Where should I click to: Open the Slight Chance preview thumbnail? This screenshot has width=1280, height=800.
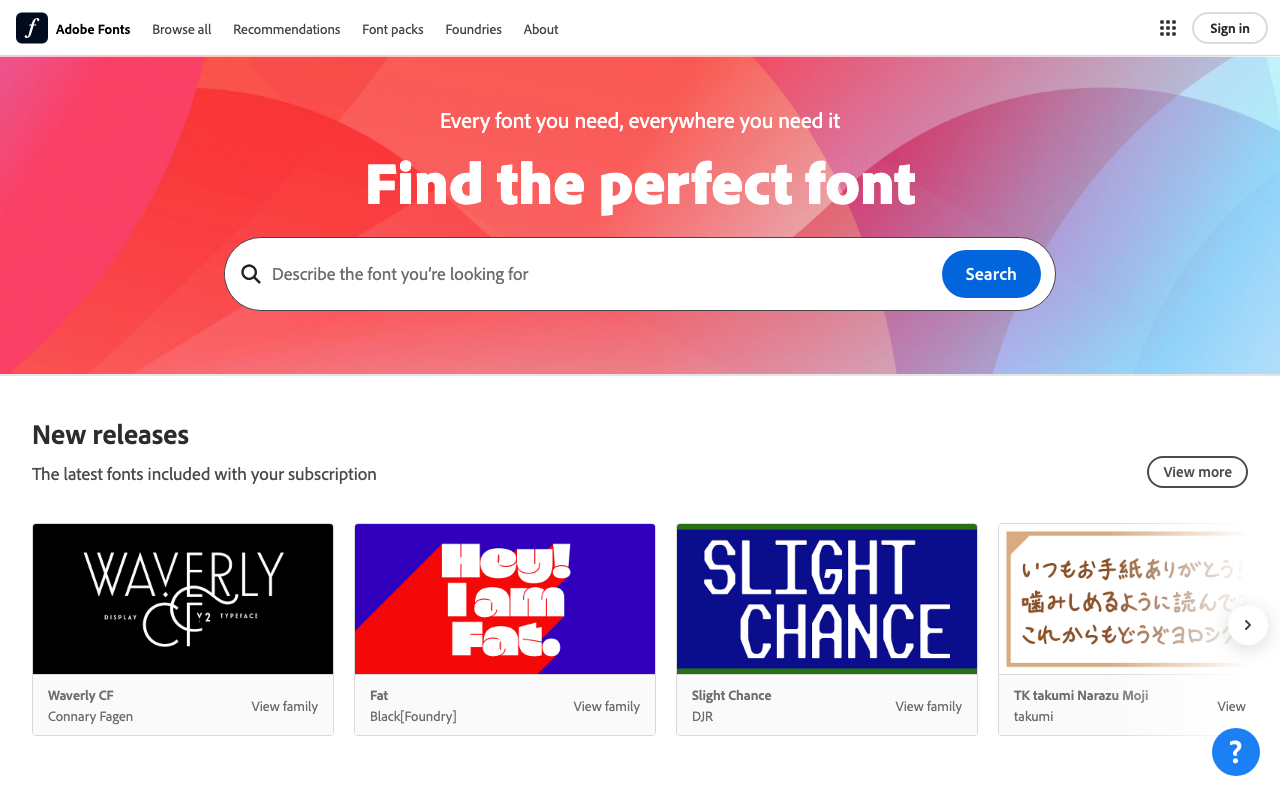(827, 599)
